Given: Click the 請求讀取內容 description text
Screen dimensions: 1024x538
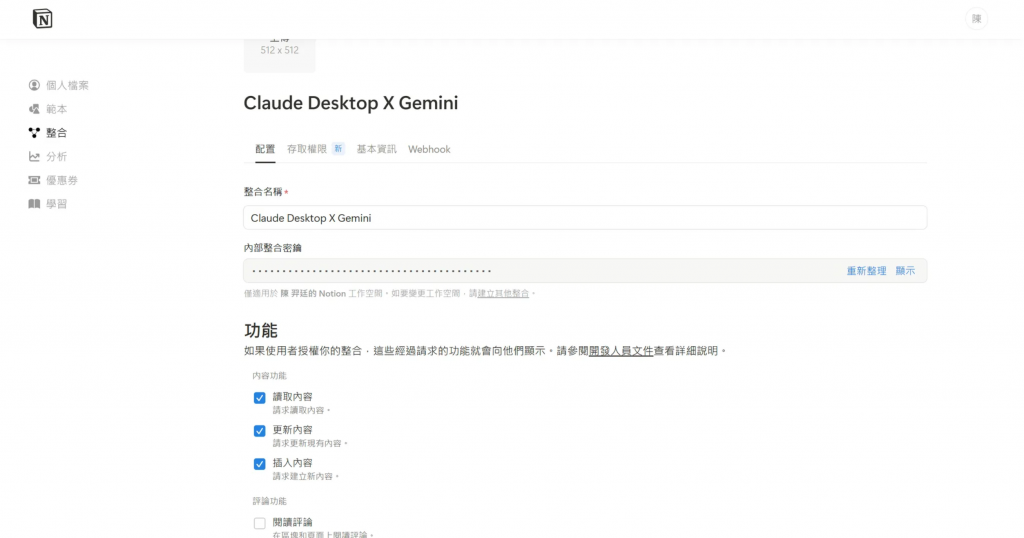Looking at the screenshot, I should pyautogui.click(x=302, y=411).
